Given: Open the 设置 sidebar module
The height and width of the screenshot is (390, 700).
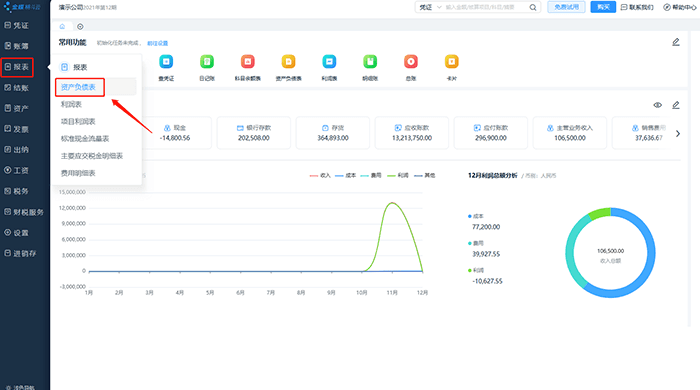Looking at the screenshot, I should click(17, 232).
